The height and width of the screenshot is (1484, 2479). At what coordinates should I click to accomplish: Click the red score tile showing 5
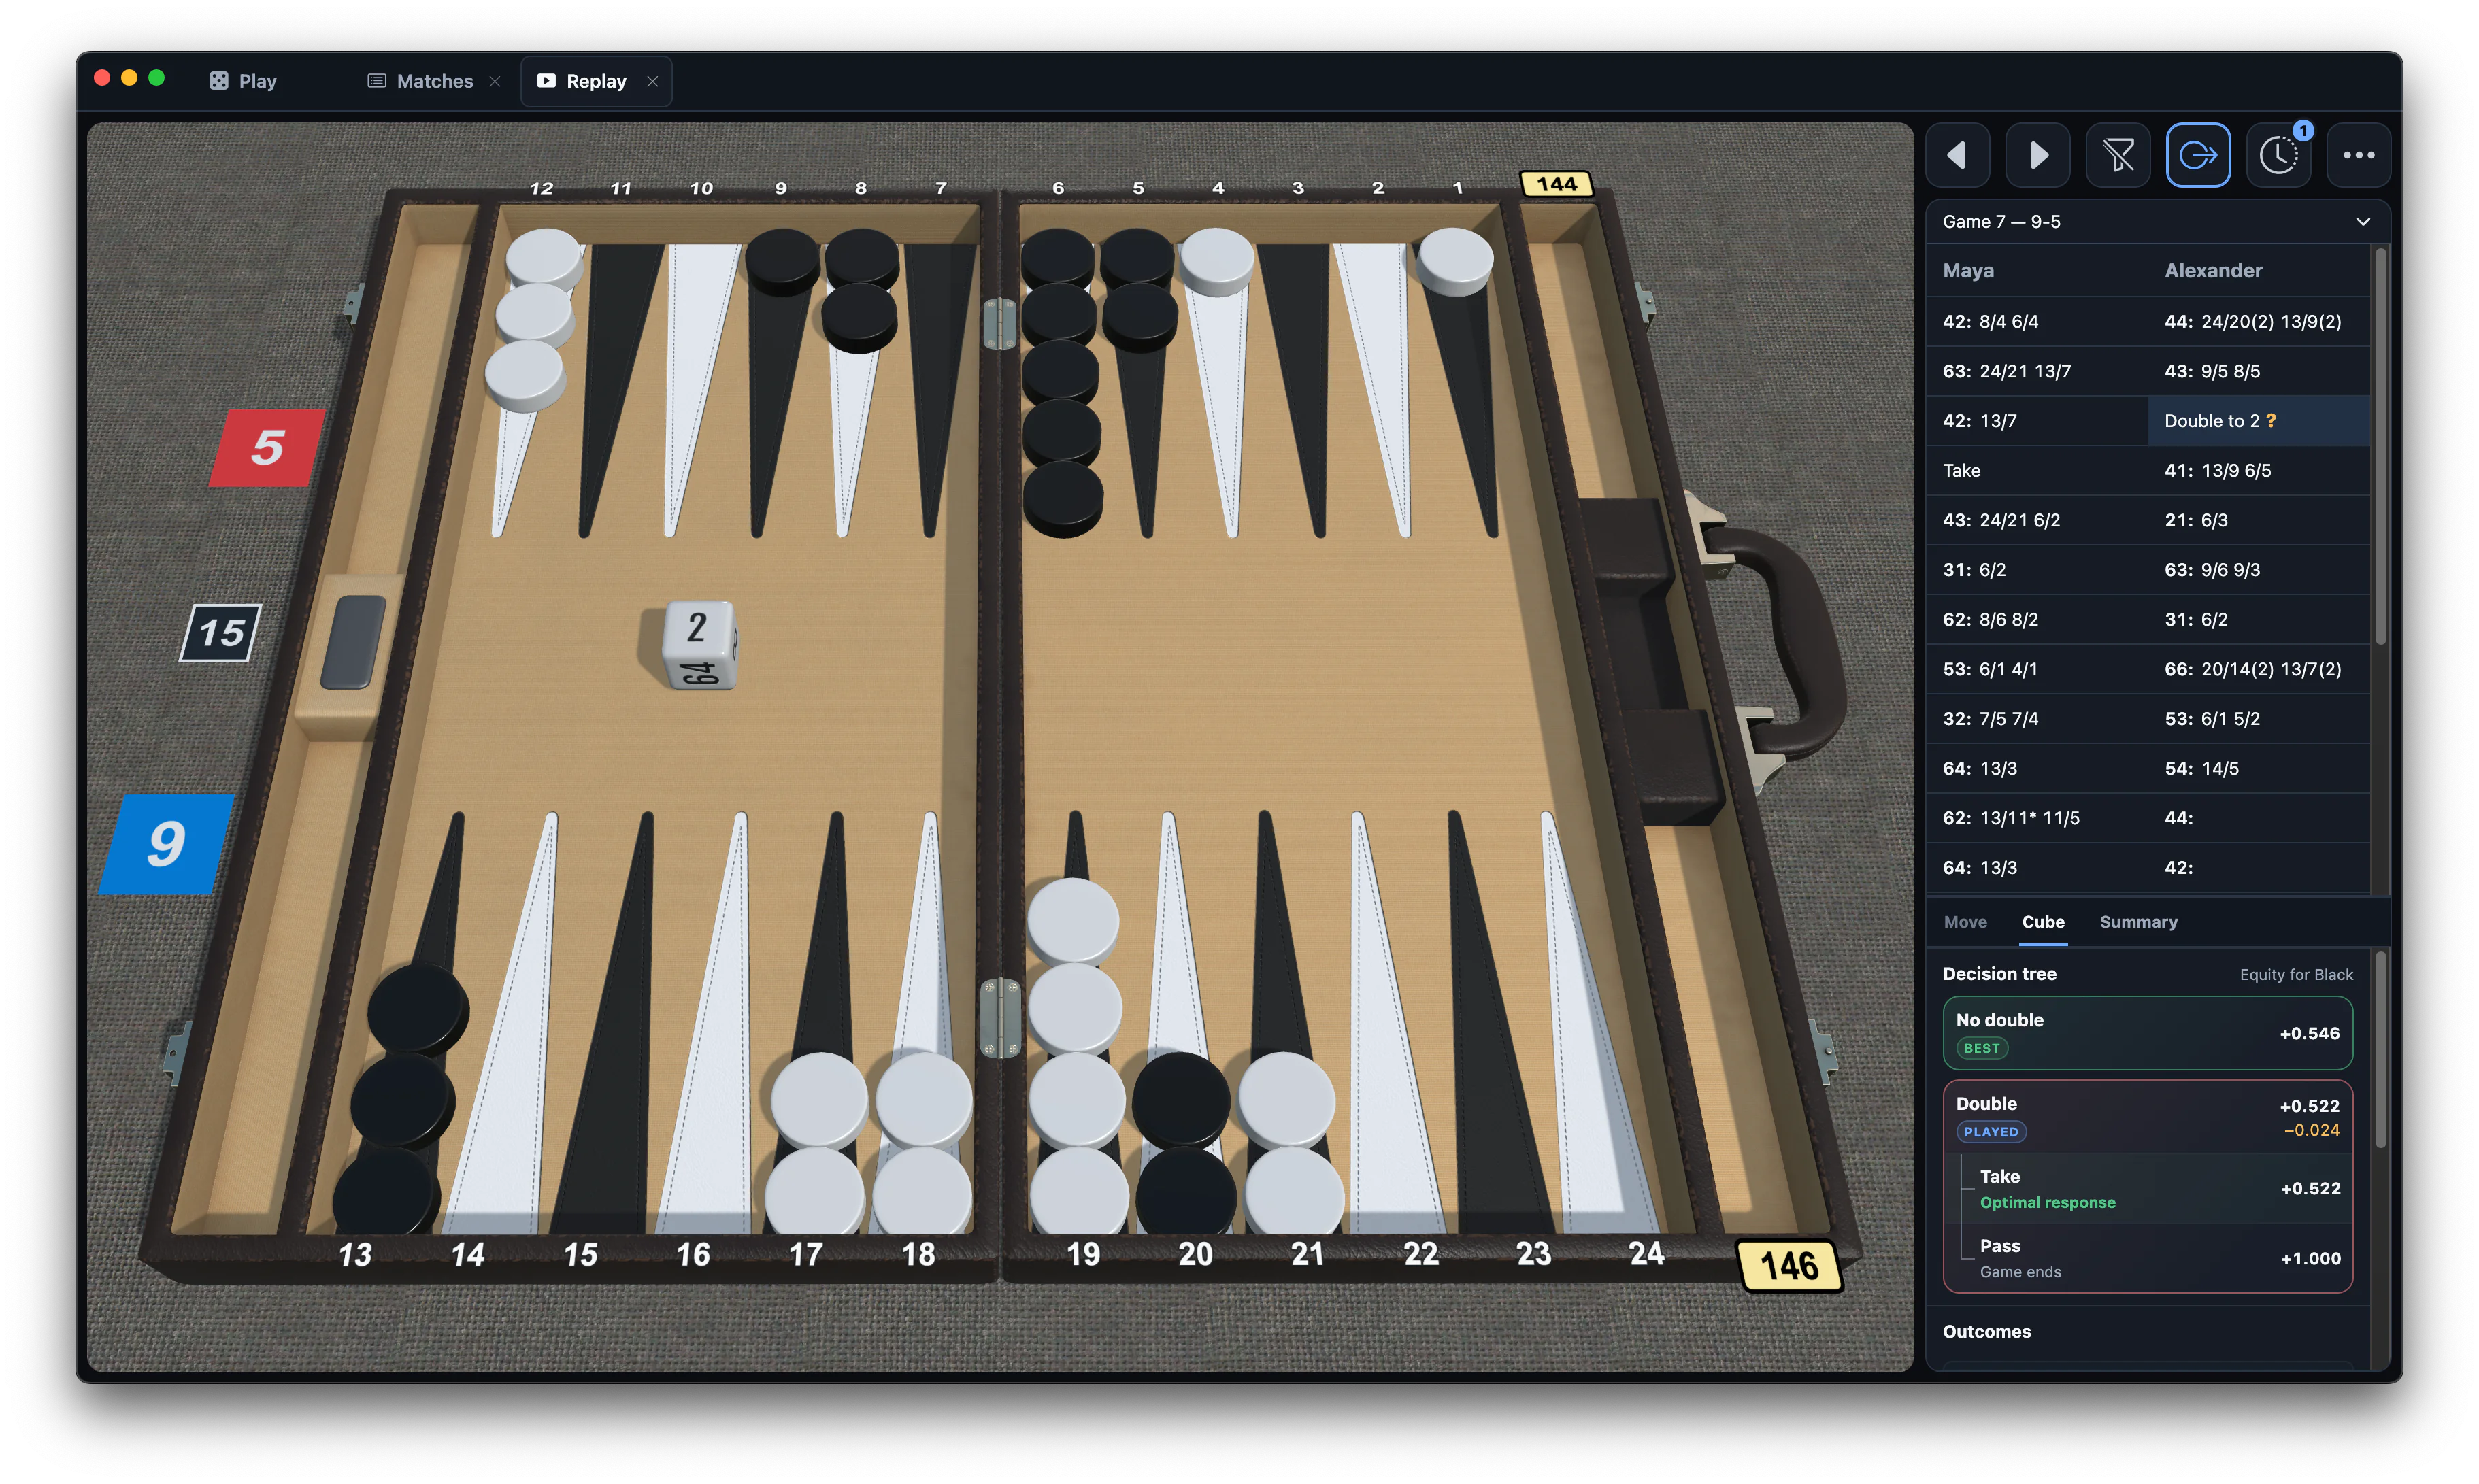tap(267, 447)
